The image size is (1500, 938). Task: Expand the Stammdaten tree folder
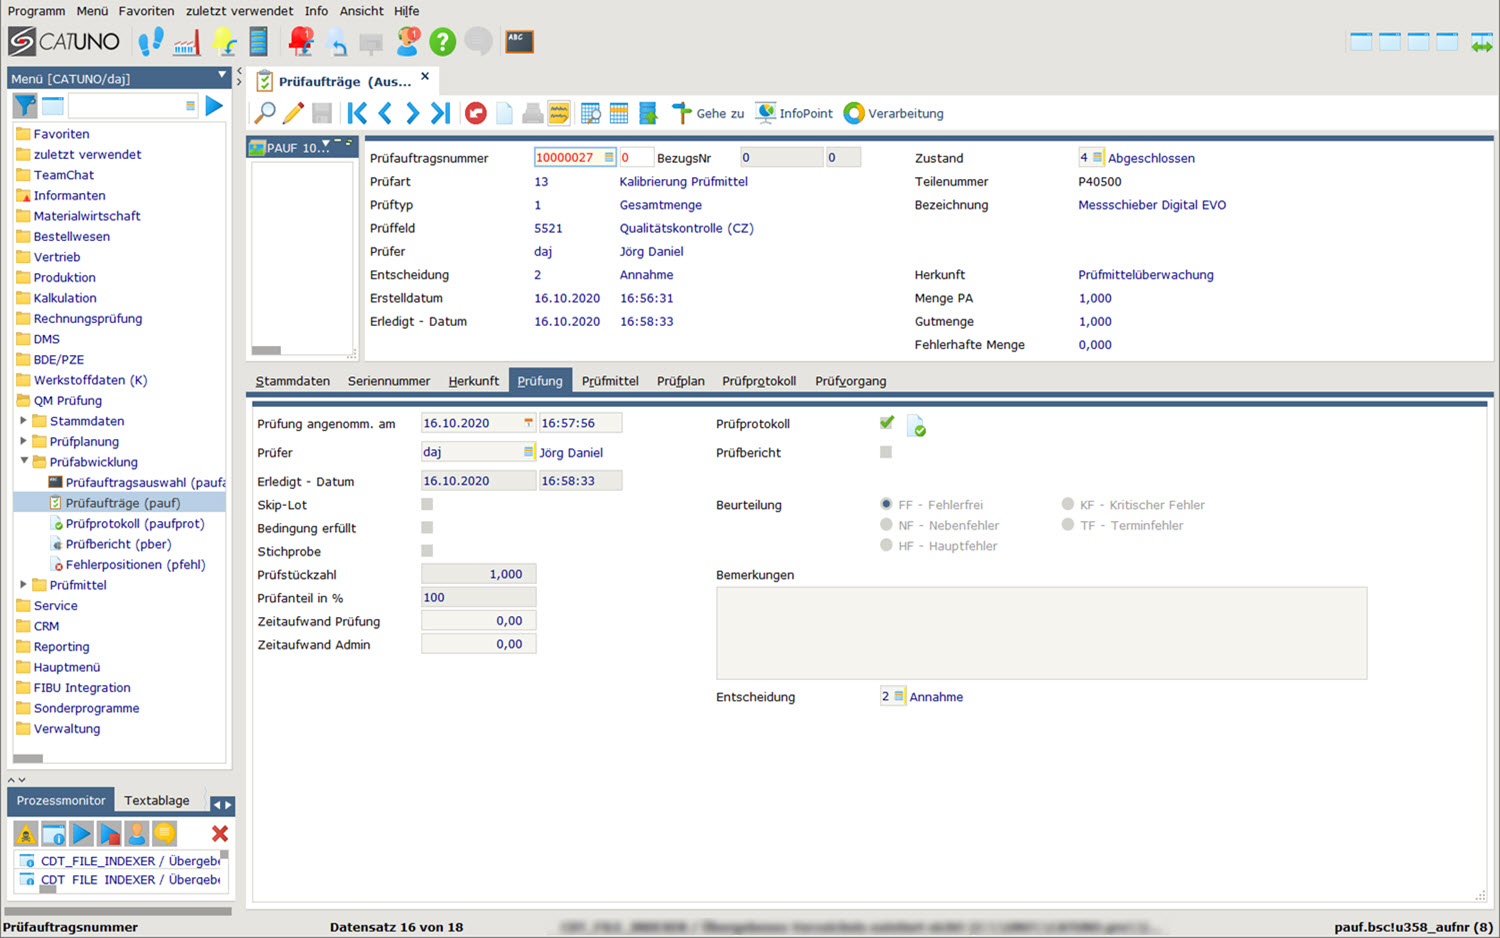pyautogui.click(x=23, y=421)
